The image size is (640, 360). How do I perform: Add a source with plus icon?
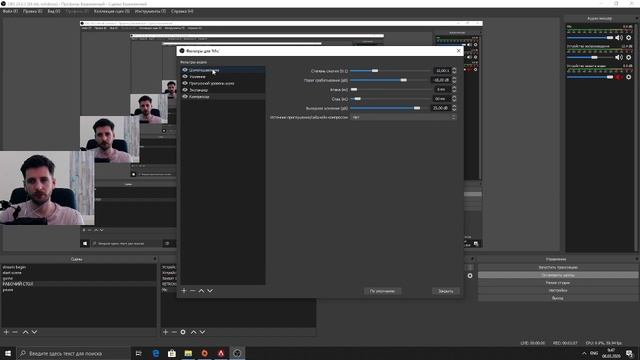pyautogui.click(x=165, y=332)
